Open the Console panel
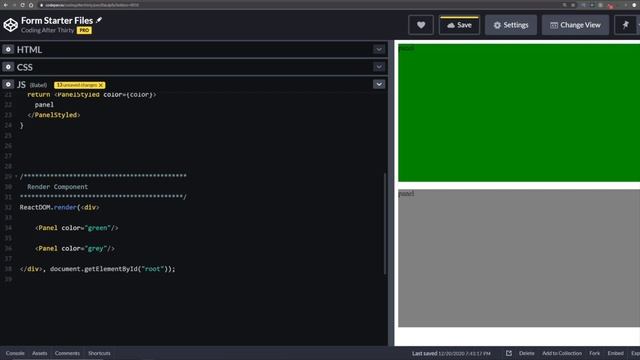The height and width of the screenshot is (360, 640). [x=15, y=353]
